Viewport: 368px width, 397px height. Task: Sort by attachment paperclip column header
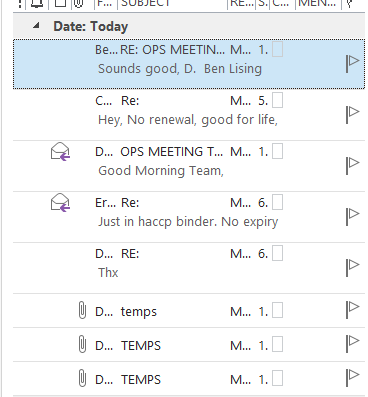click(78, 3)
